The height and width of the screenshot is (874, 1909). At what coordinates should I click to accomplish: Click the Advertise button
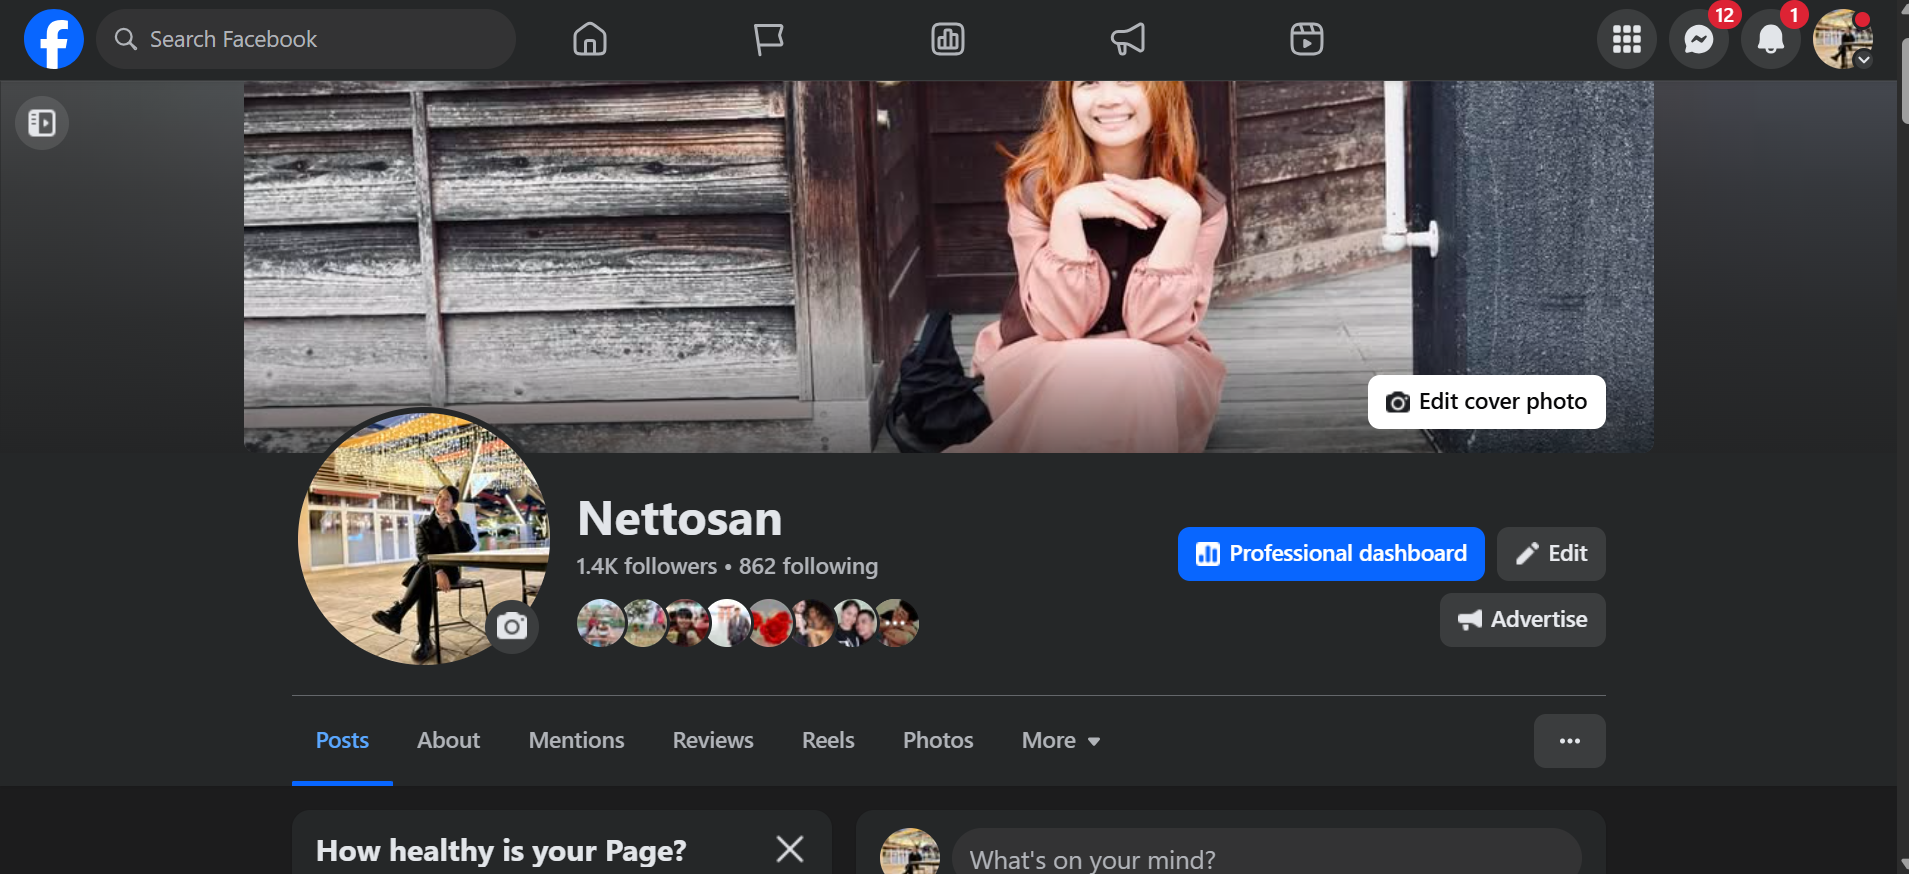(x=1523, y=620)
